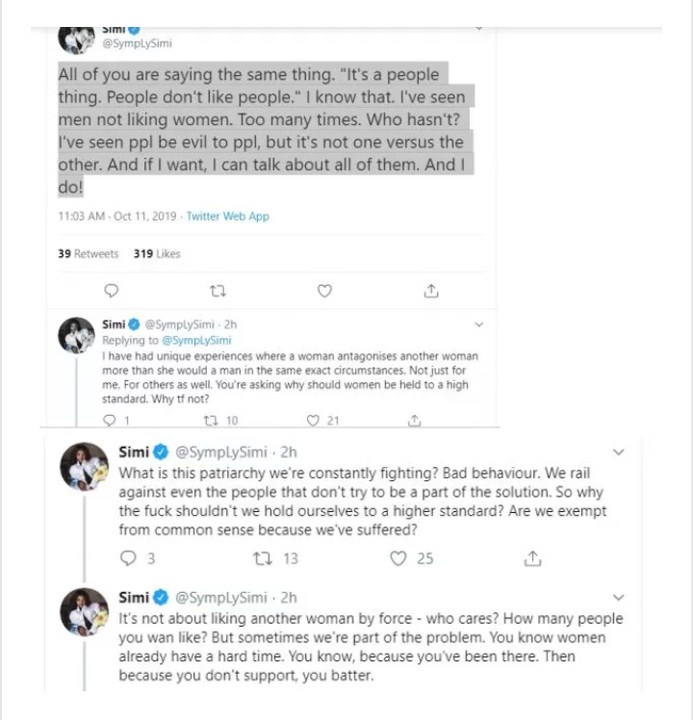The image size is (693, 720).
Task: Share the 'What is this patriarchy' tweet
Action: (x=534, y=558)
